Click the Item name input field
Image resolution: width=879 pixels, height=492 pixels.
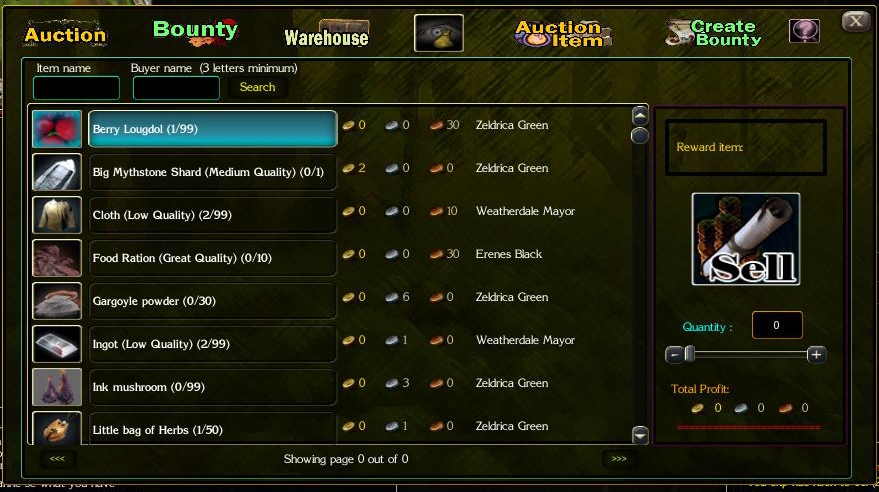tap(76, 88)
